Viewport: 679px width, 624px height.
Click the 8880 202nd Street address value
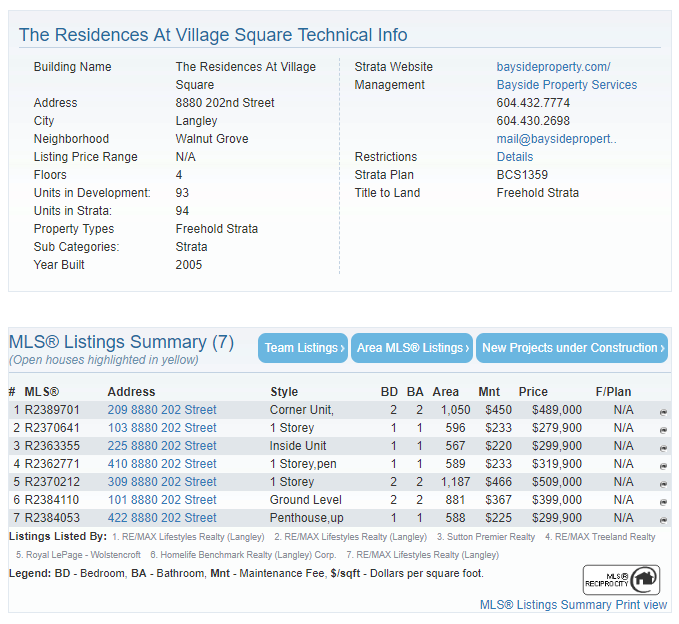pyautogui.click(x=225, y=103)
